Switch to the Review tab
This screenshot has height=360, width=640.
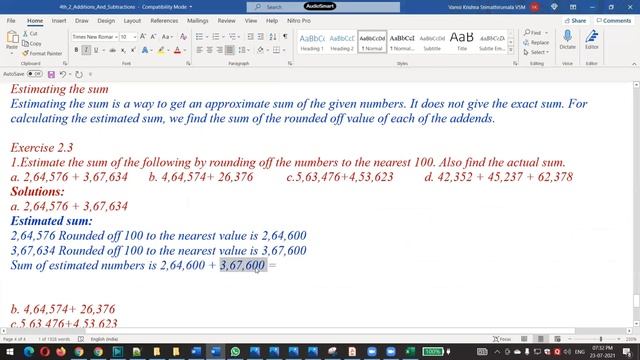(226, 20)
